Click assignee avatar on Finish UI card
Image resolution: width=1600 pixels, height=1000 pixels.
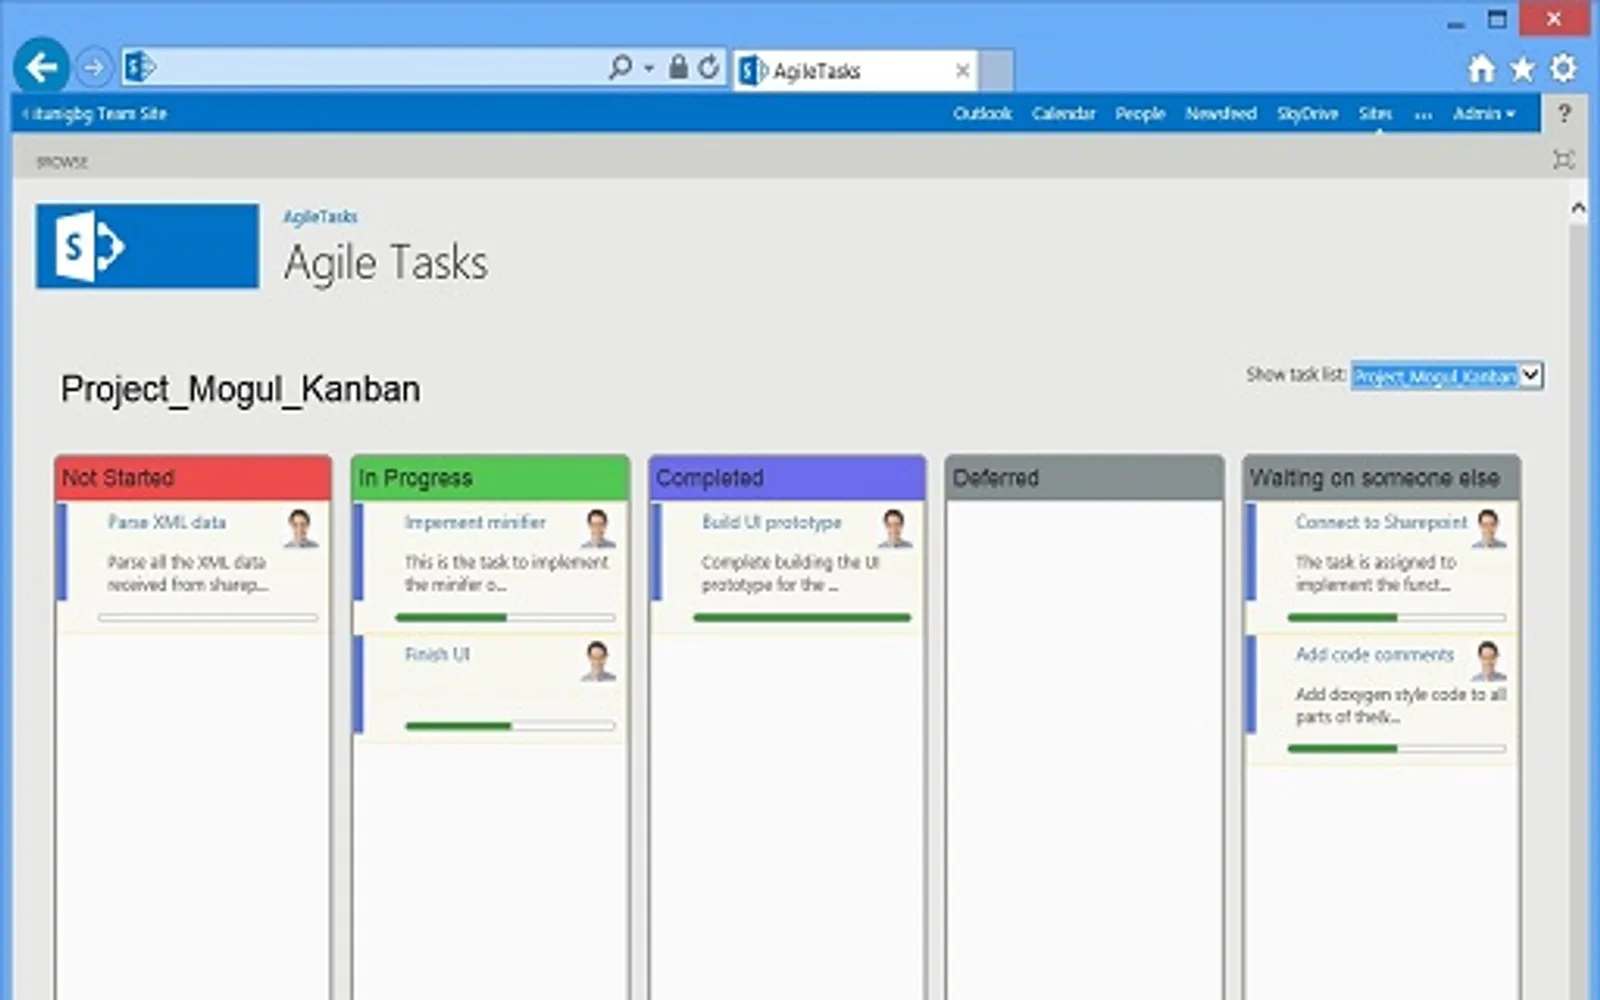(598, 662)
